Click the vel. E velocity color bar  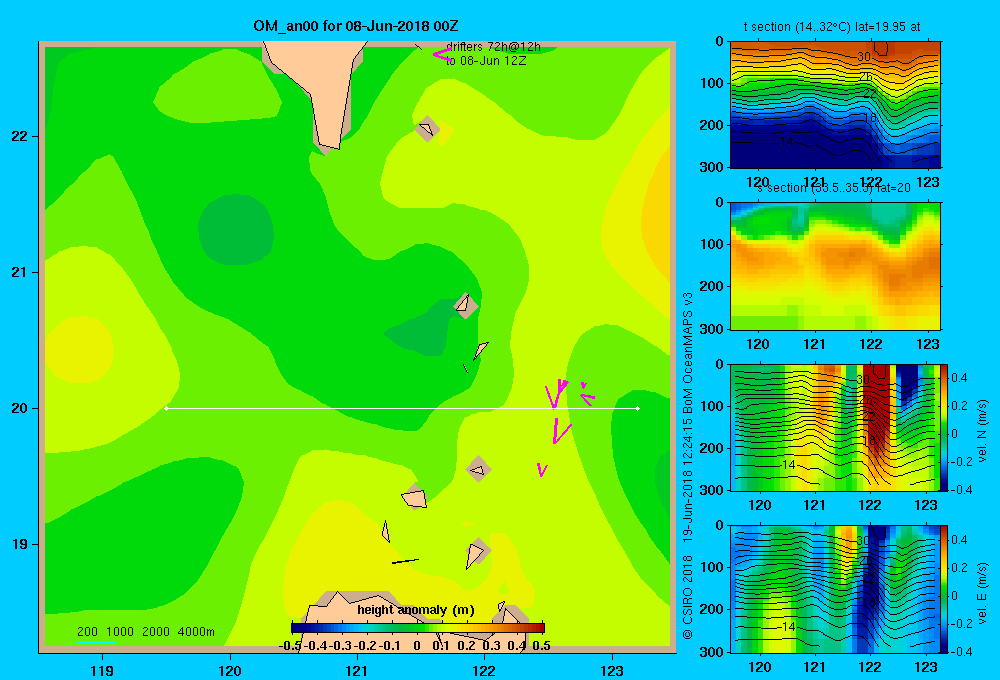[944, 589]
